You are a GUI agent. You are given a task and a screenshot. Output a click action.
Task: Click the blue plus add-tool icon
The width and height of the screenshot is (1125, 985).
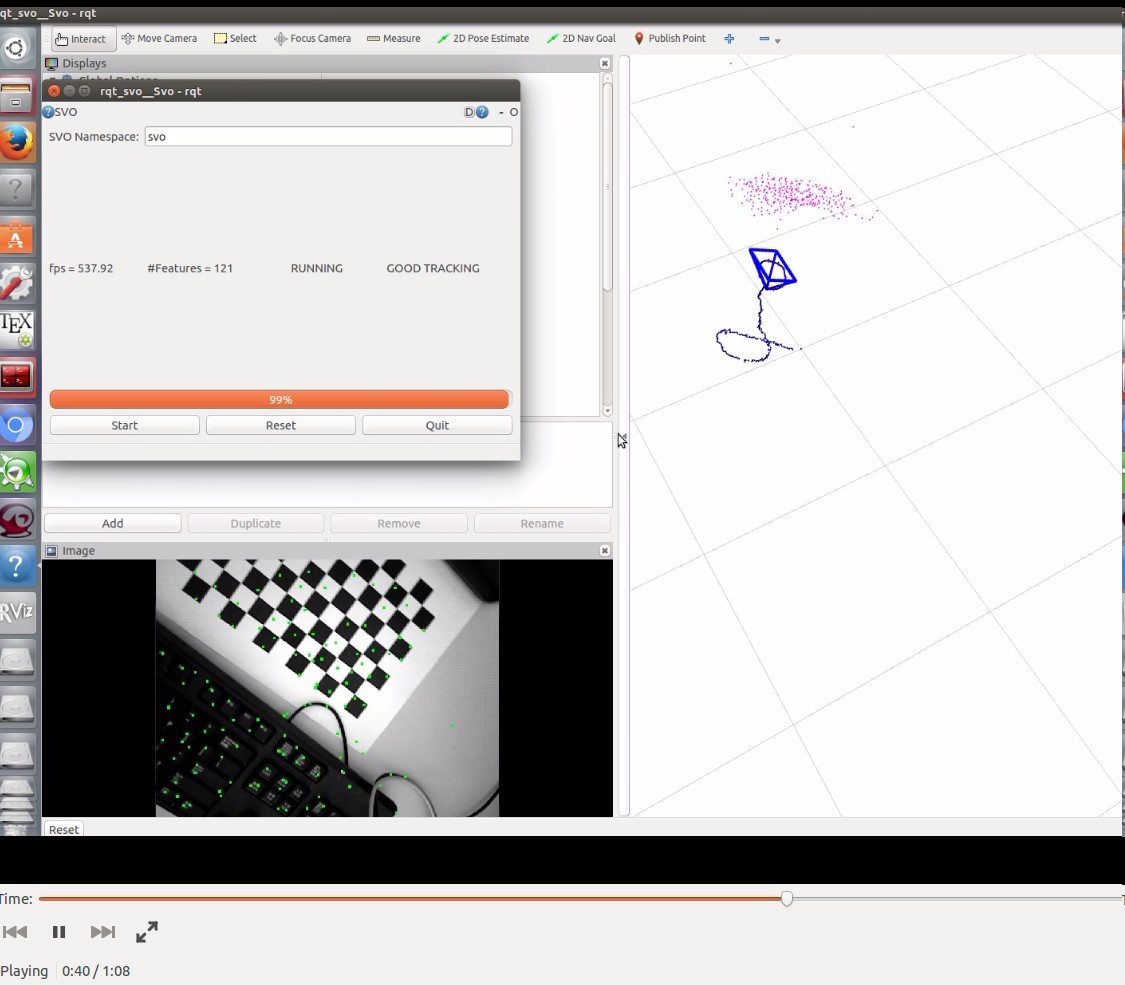tap(729, 39)
